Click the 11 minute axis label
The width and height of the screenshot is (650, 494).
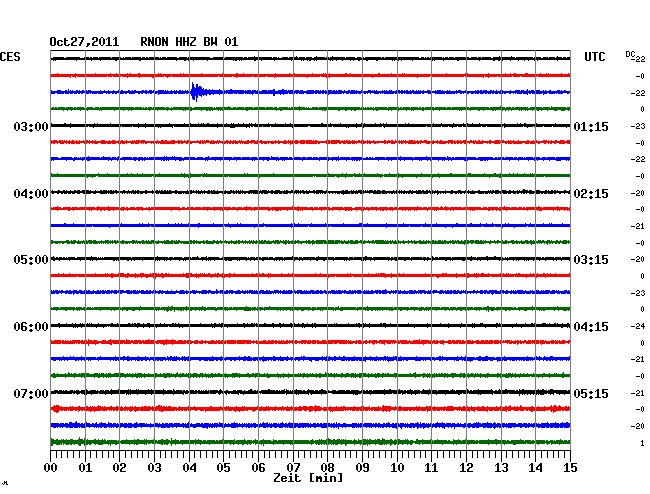(x=432, y=468)
